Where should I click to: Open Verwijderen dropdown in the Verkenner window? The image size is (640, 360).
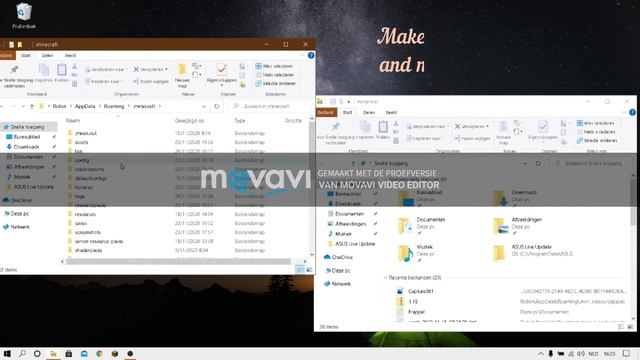point(472,127)
